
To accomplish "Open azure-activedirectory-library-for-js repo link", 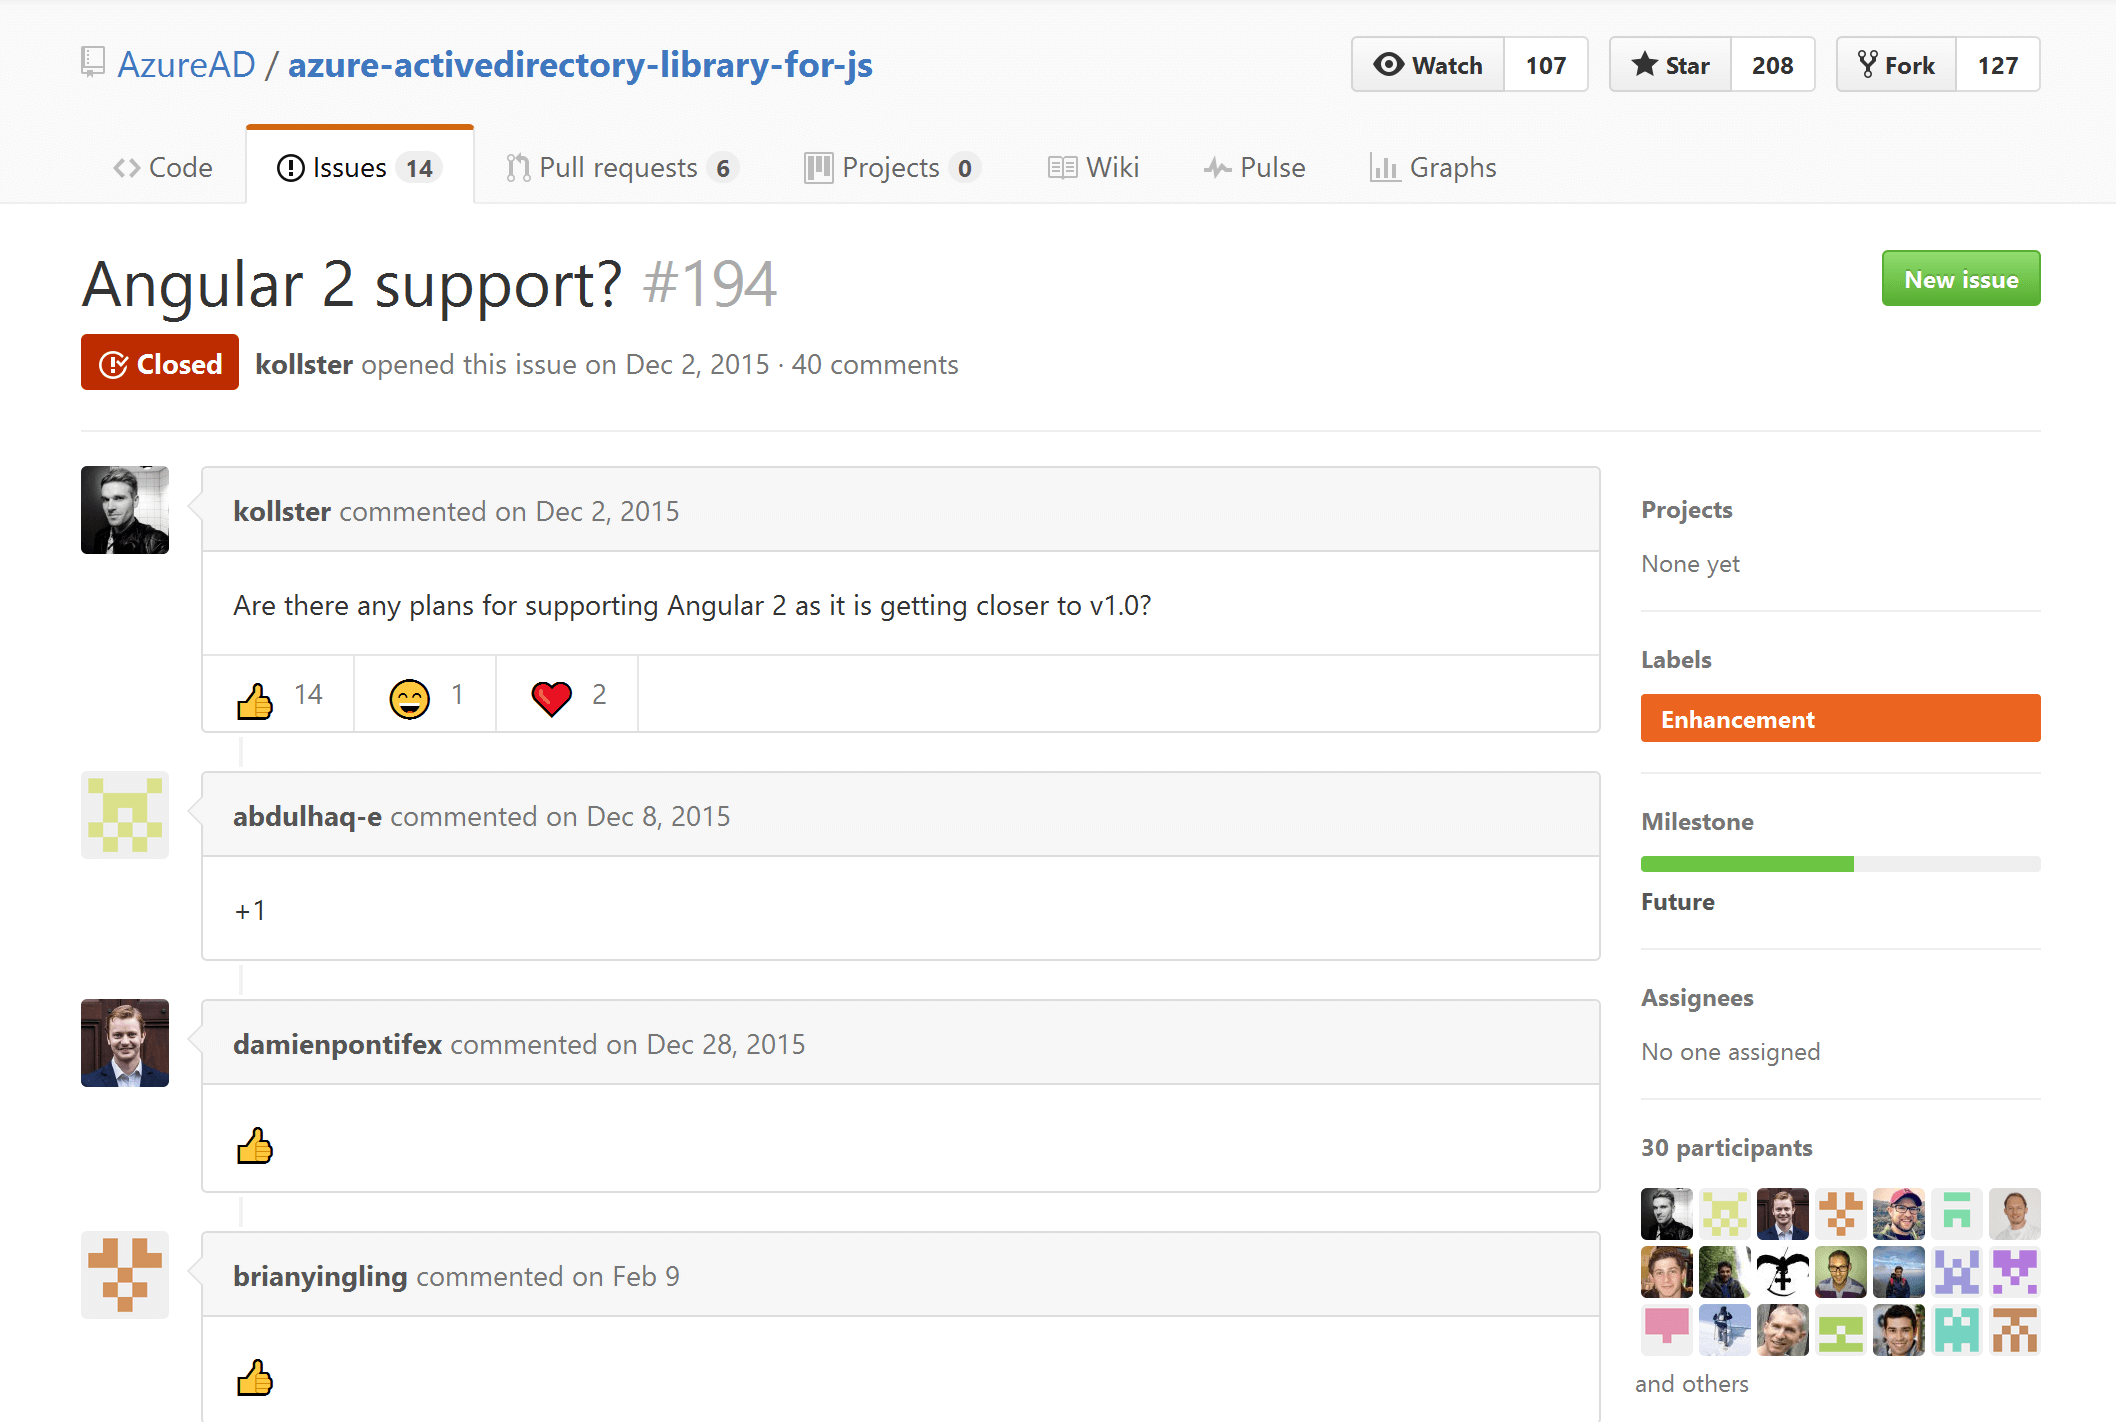I will click(x=580, y=65).
